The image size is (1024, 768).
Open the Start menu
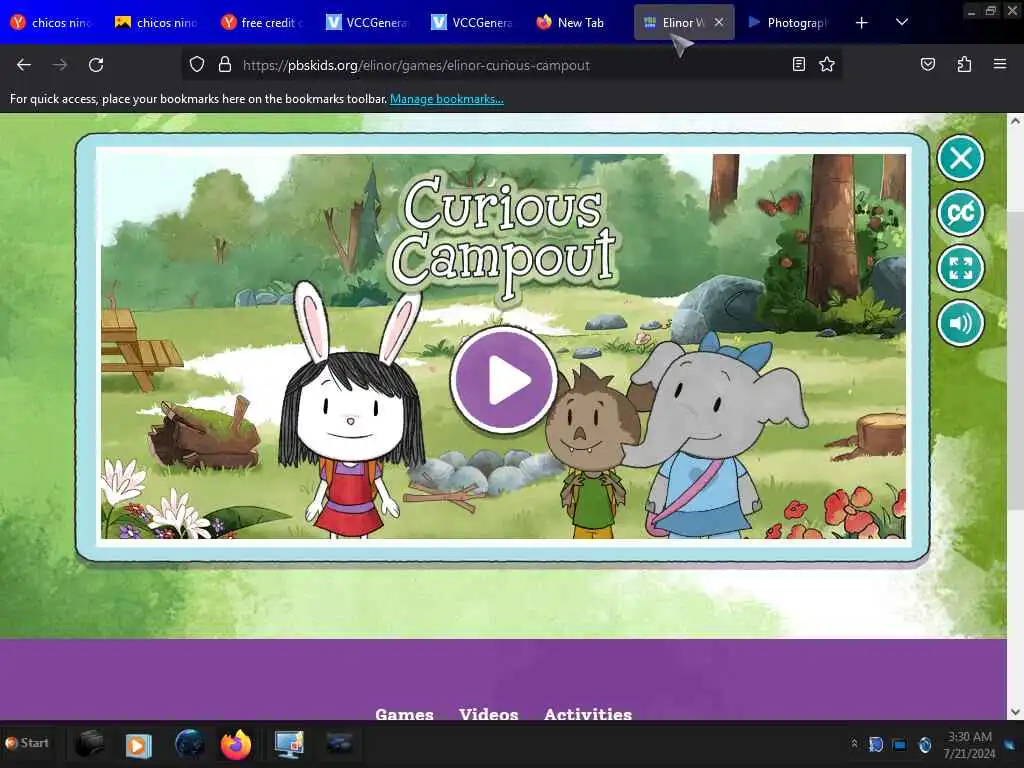(x=27, y=743)
